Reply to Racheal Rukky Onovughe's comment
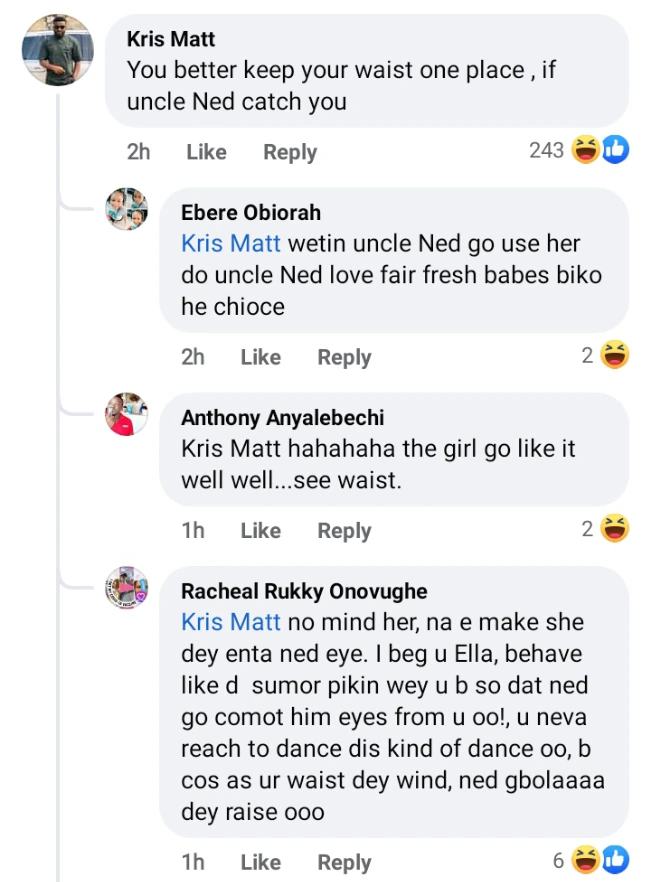This screenshot has width=651, height=882. coord(344,861)
